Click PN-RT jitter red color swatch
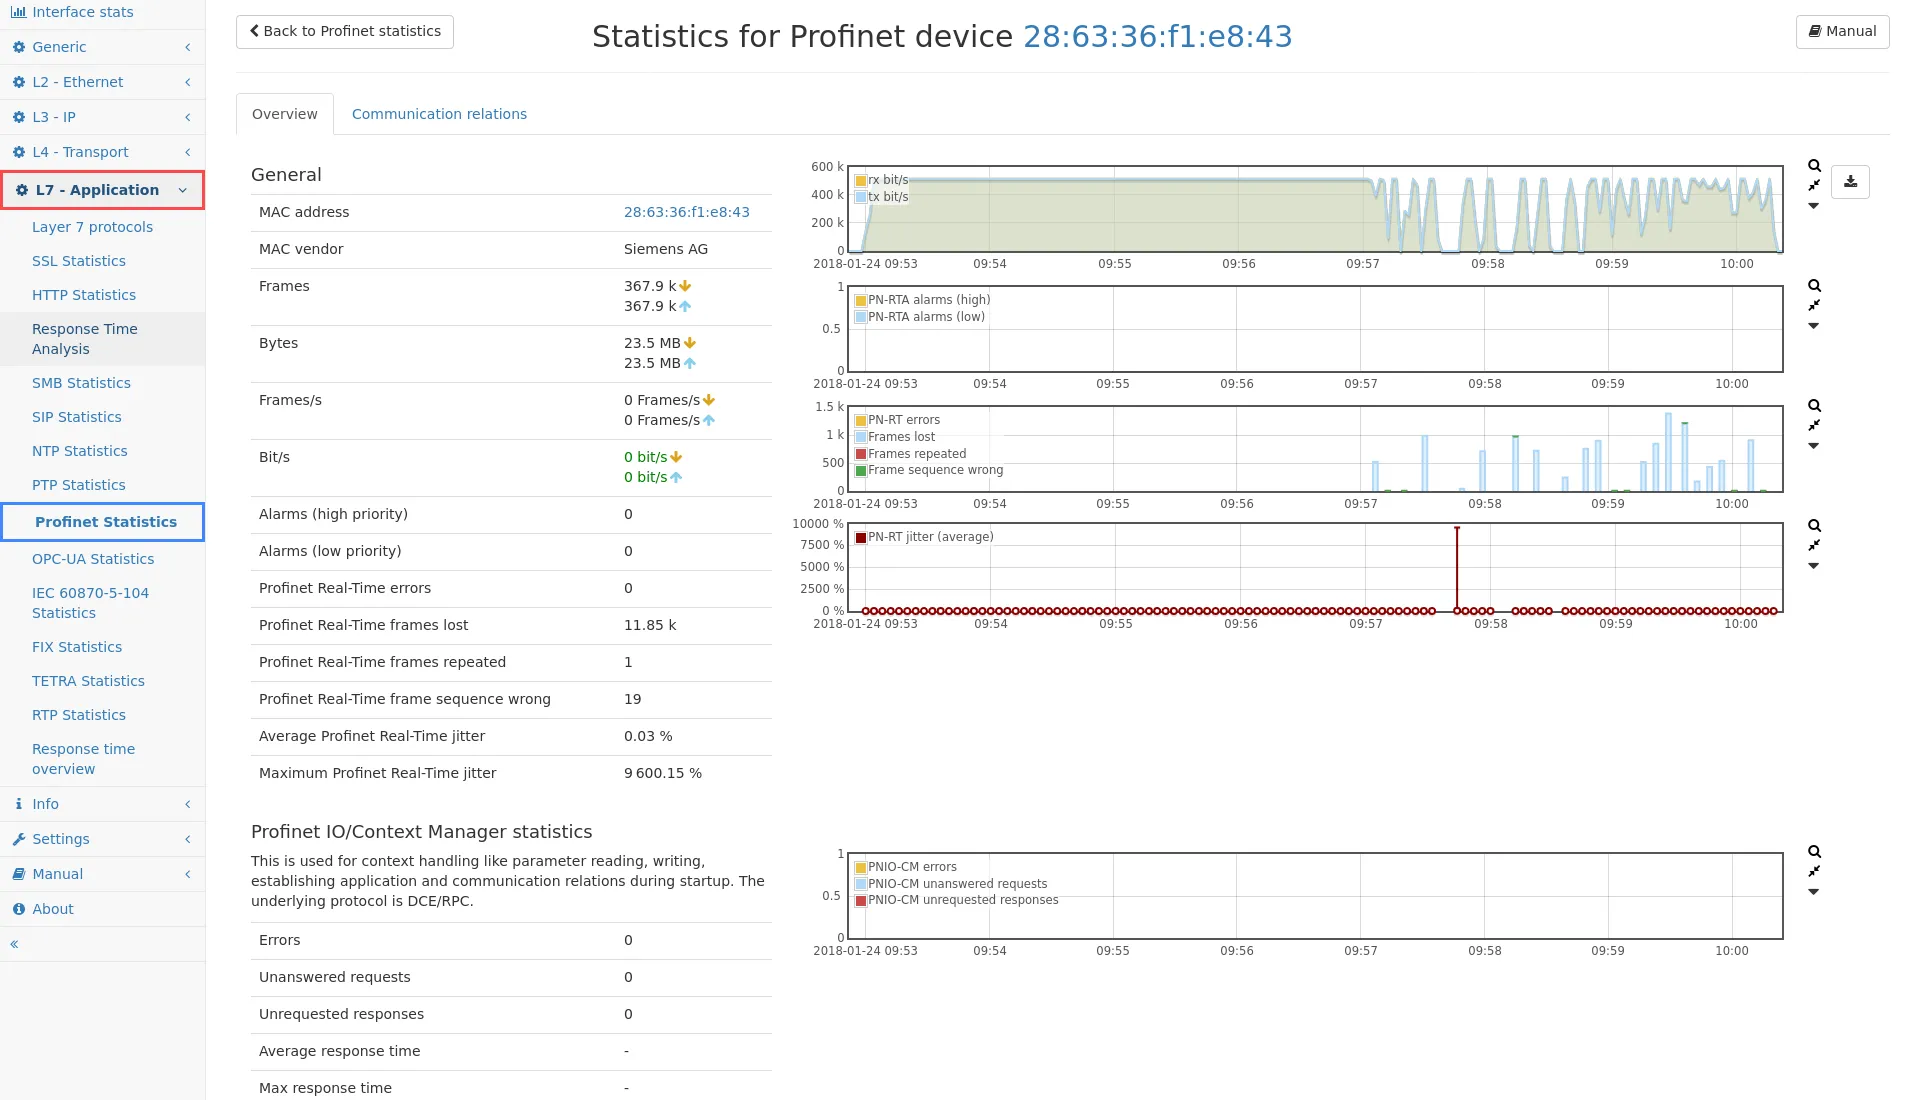Screen dimensions: 1920x1100 pyautogui.click(x=861, y=538)
